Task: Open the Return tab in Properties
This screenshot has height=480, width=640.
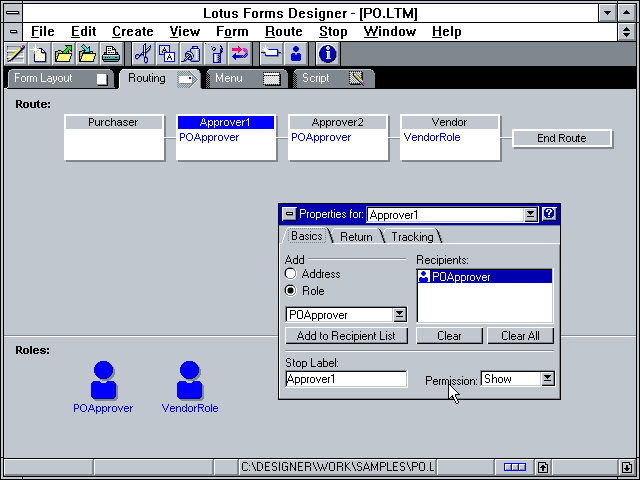Action: point(356,237)
